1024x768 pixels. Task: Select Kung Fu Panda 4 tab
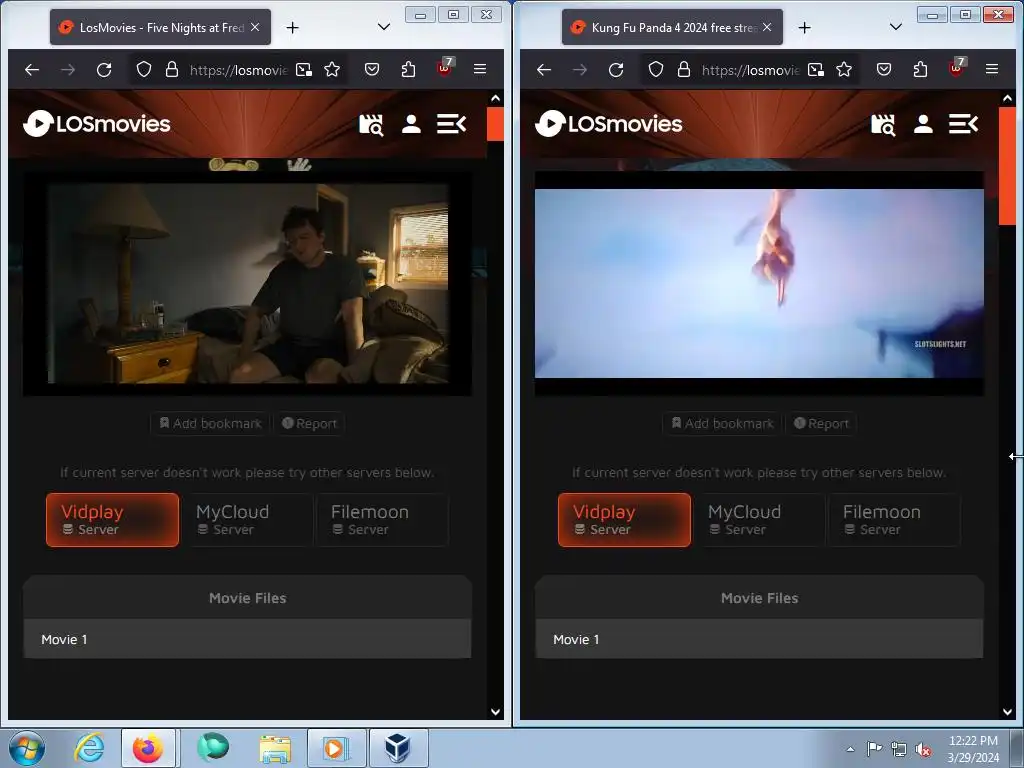673,27
